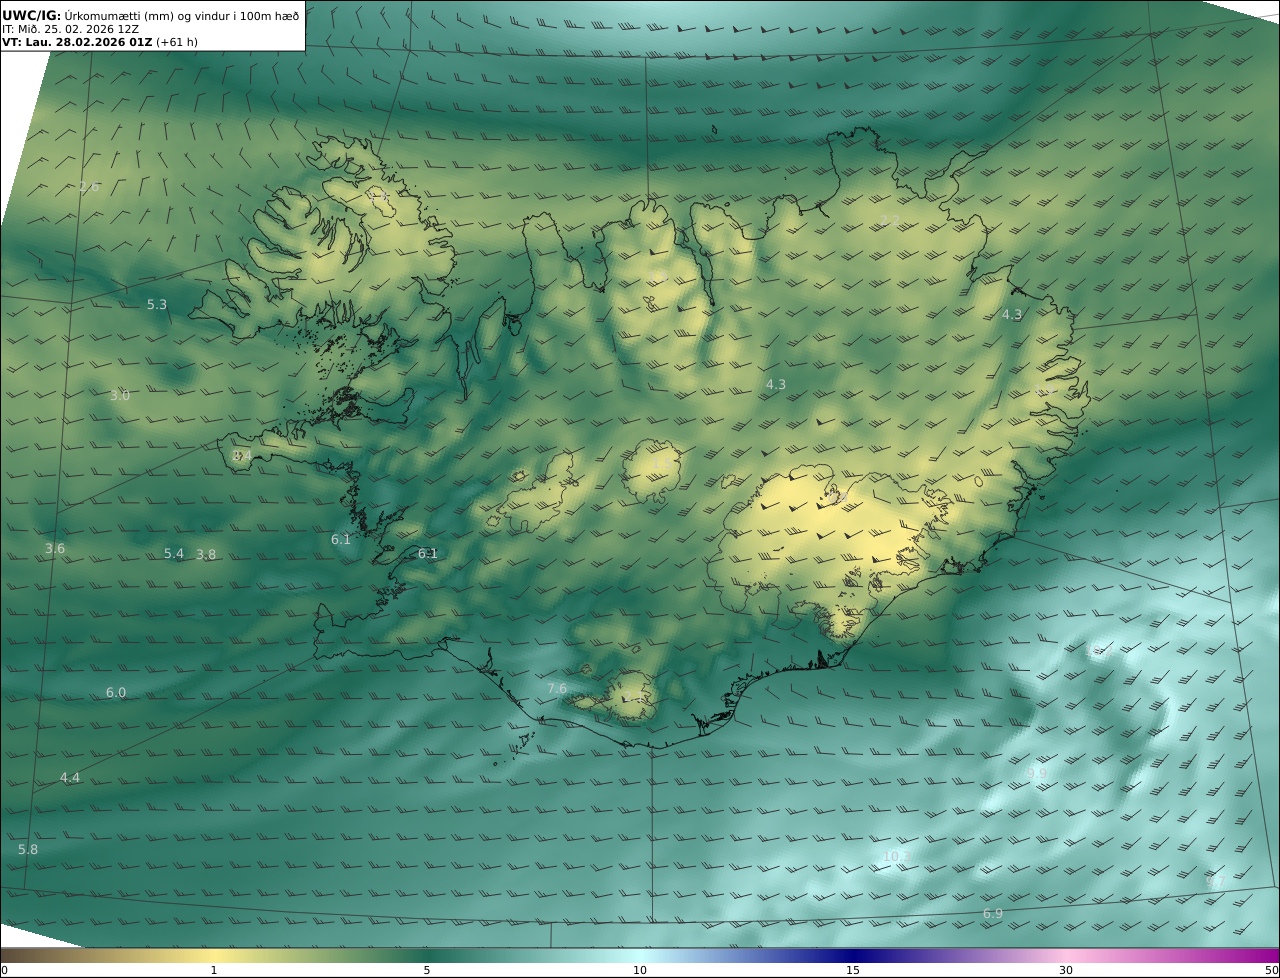The image size is (1280, 978).
Task: Click the map value '2.2'
Action: click(x=890, y=220)
